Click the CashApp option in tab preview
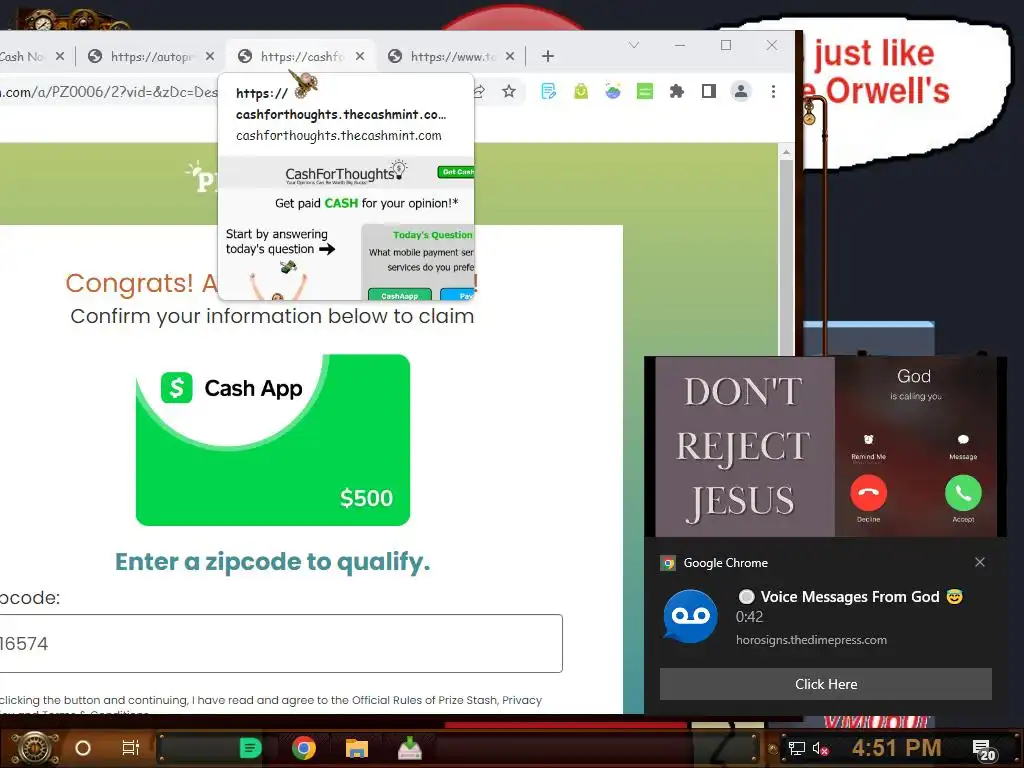The width and height of the screenshot is (1024, 768). [399, 295]
